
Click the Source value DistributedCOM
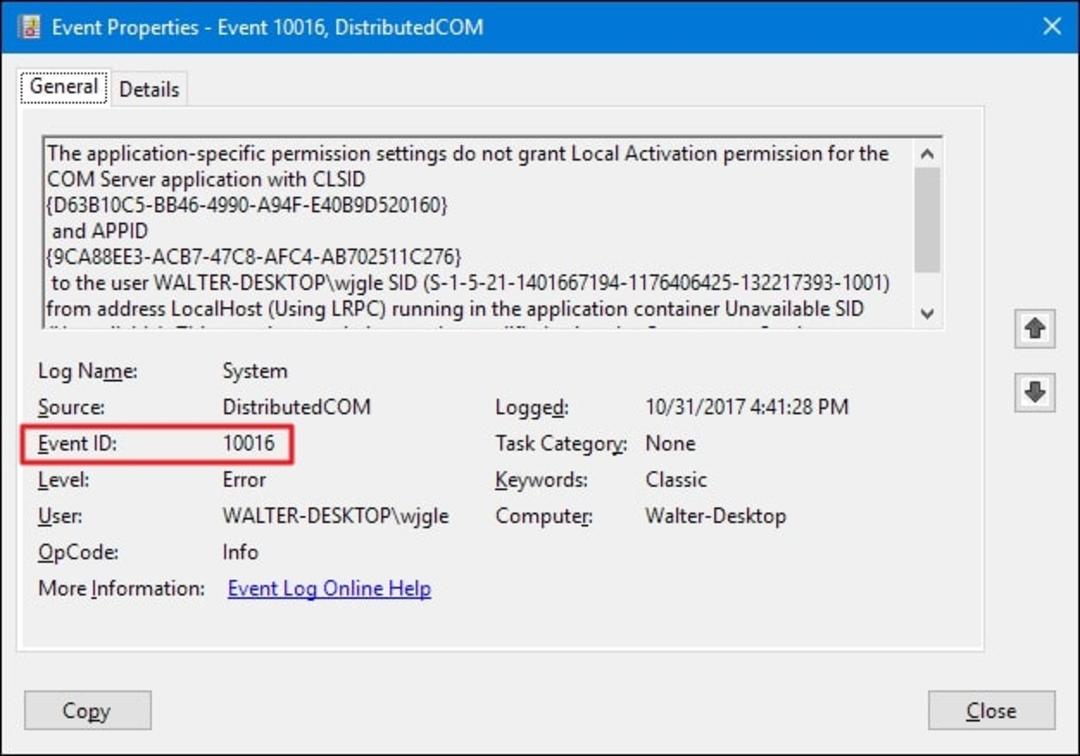click(x=296, y=407)
